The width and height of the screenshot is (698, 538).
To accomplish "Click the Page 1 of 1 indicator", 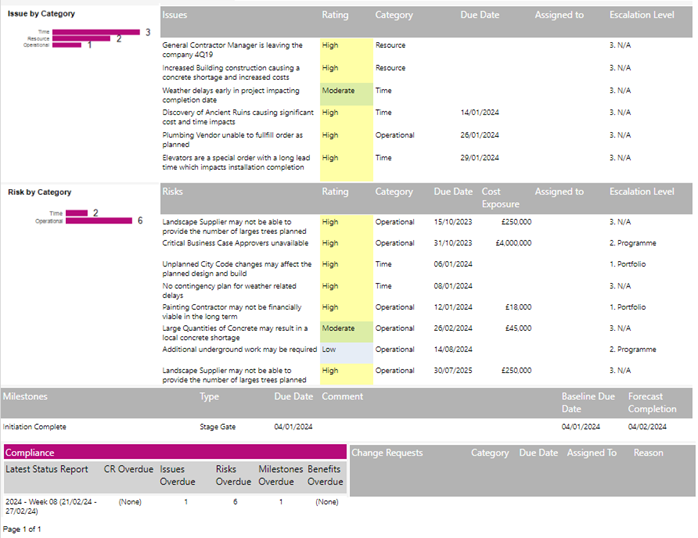I will coord(22,528).
